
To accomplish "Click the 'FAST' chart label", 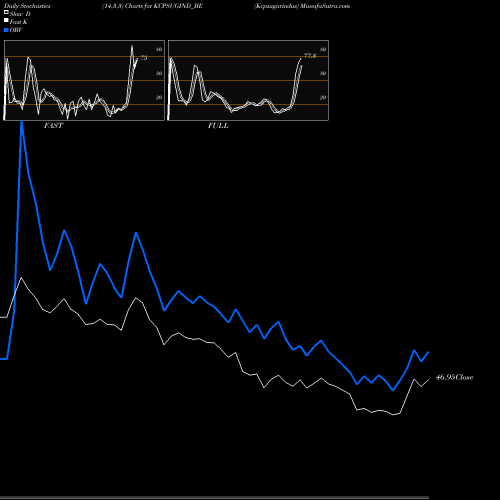I will coord(53,126).
